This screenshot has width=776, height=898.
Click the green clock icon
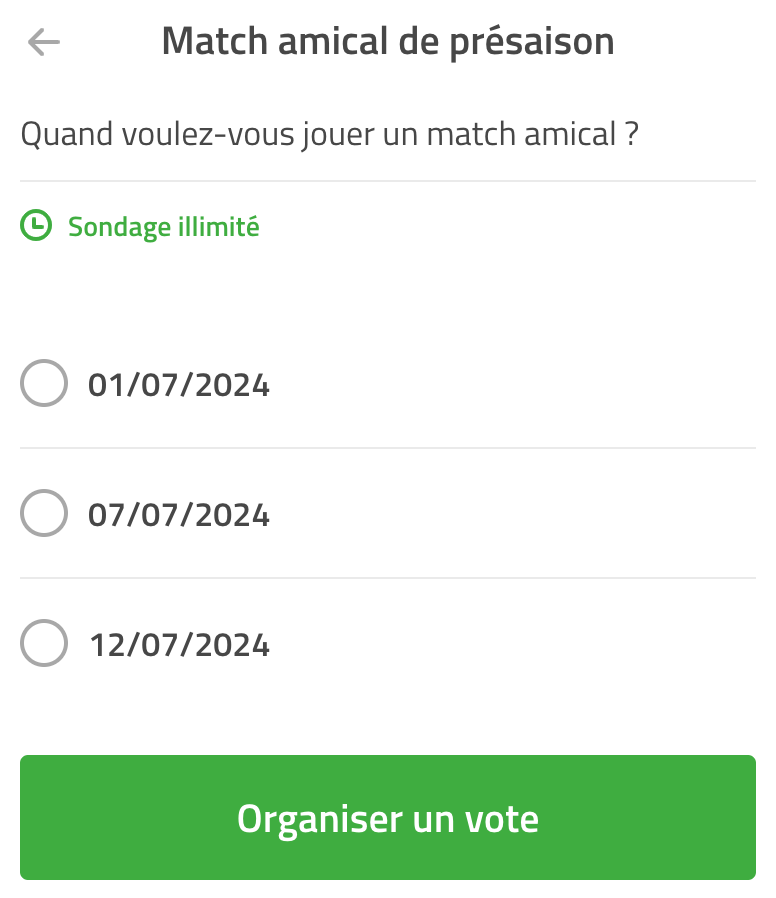tap(36, 225)
